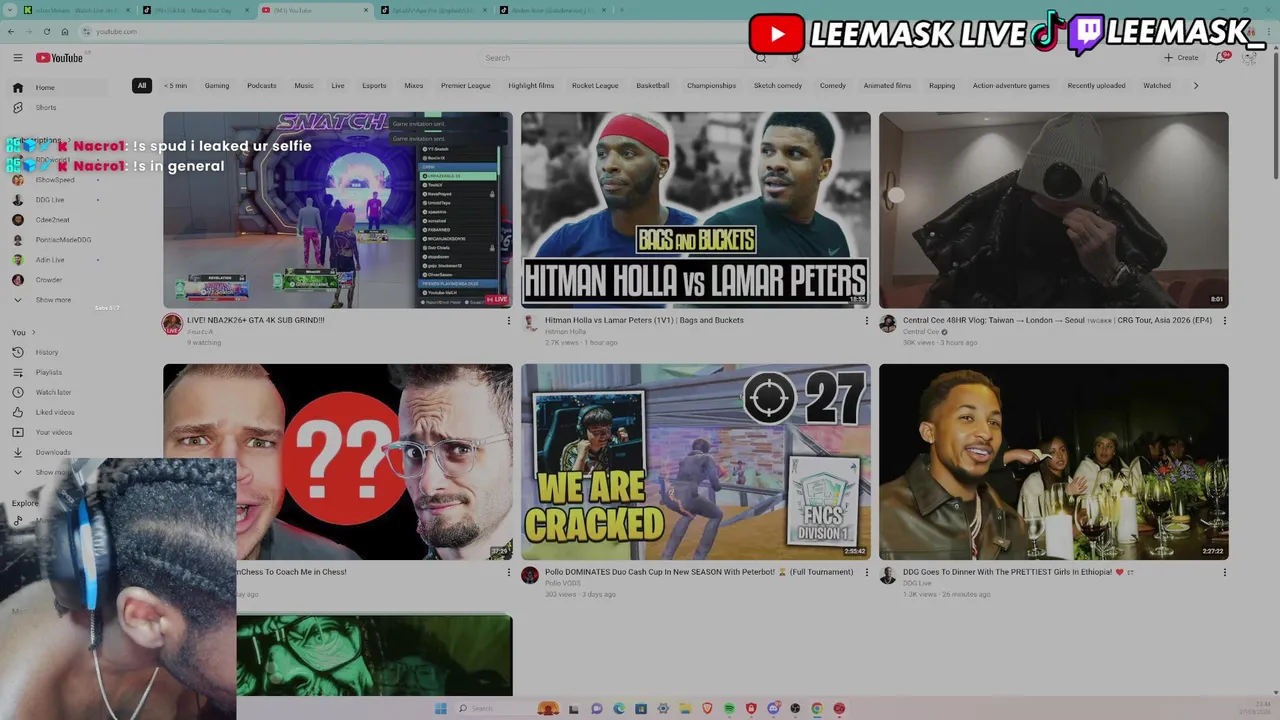Open more options for Pollo Cash Cup video
Screen dimensions: 1280x720
(x=866, y=573)
